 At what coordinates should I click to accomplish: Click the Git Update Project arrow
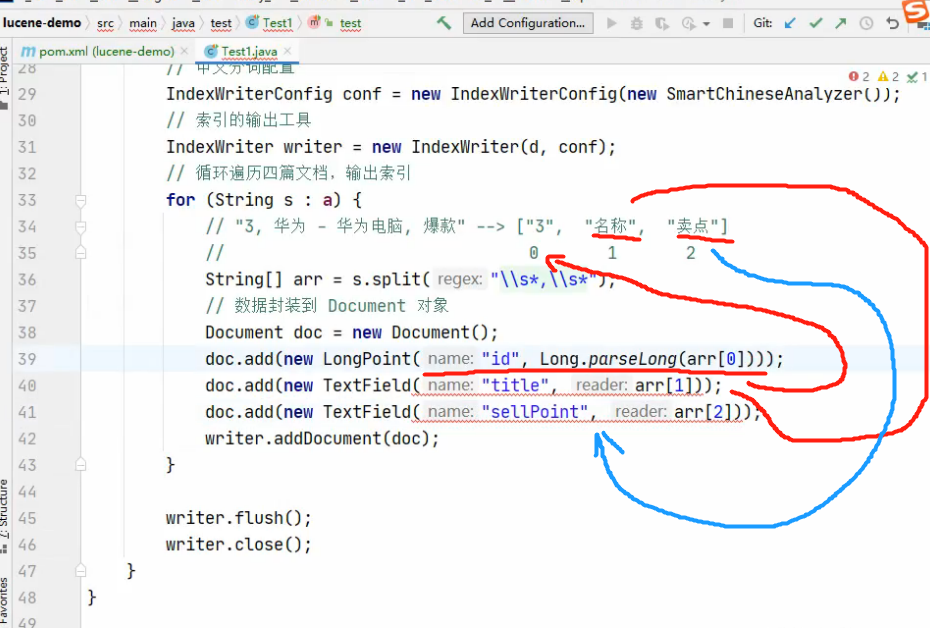[x=790, y=24]
